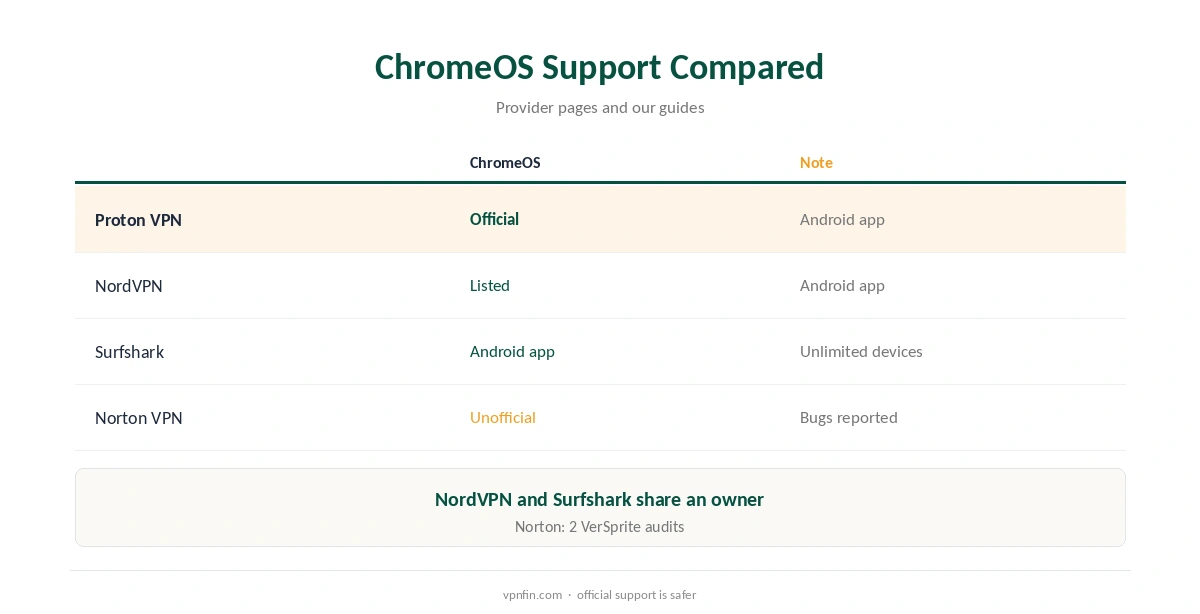Viewport: 1200px width, 614px height.
Task: Click 'Listed' status for NordVPN
Action: [x=490, y=285]
